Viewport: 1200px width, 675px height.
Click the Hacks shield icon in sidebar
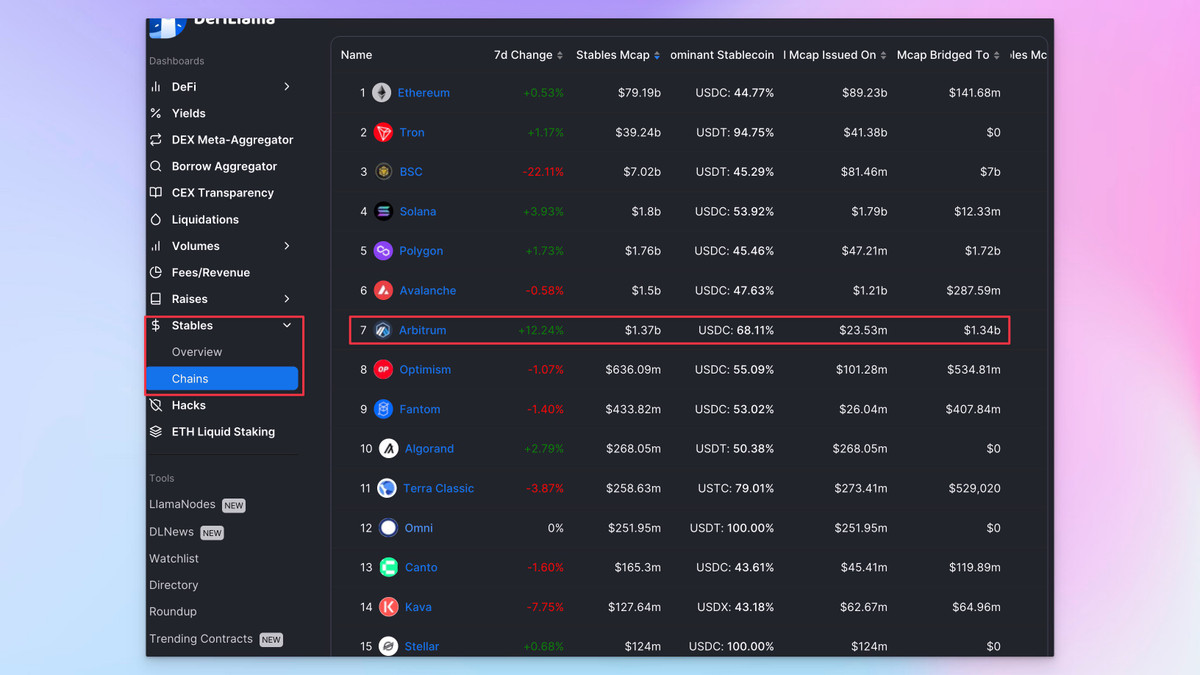pos(156,405)
